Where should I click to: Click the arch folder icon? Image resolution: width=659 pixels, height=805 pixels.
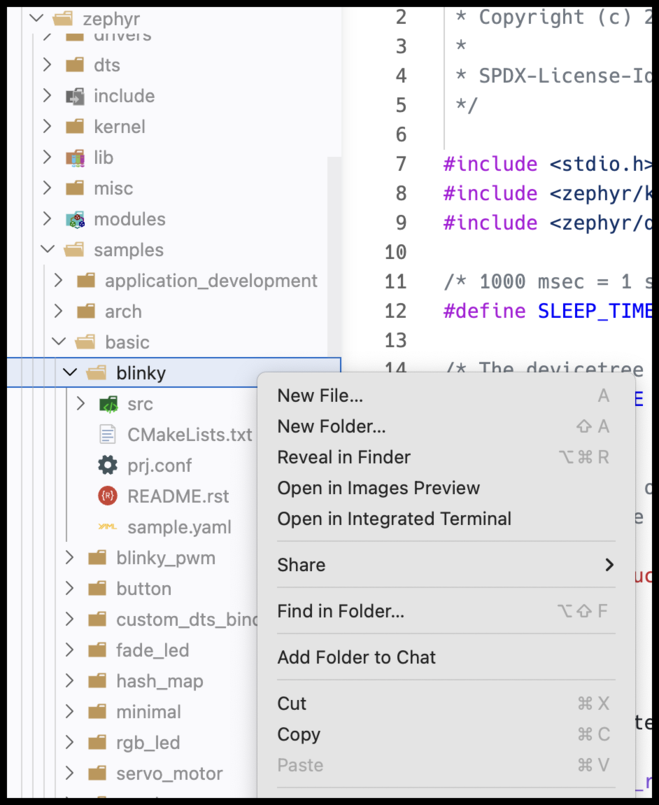86,312
